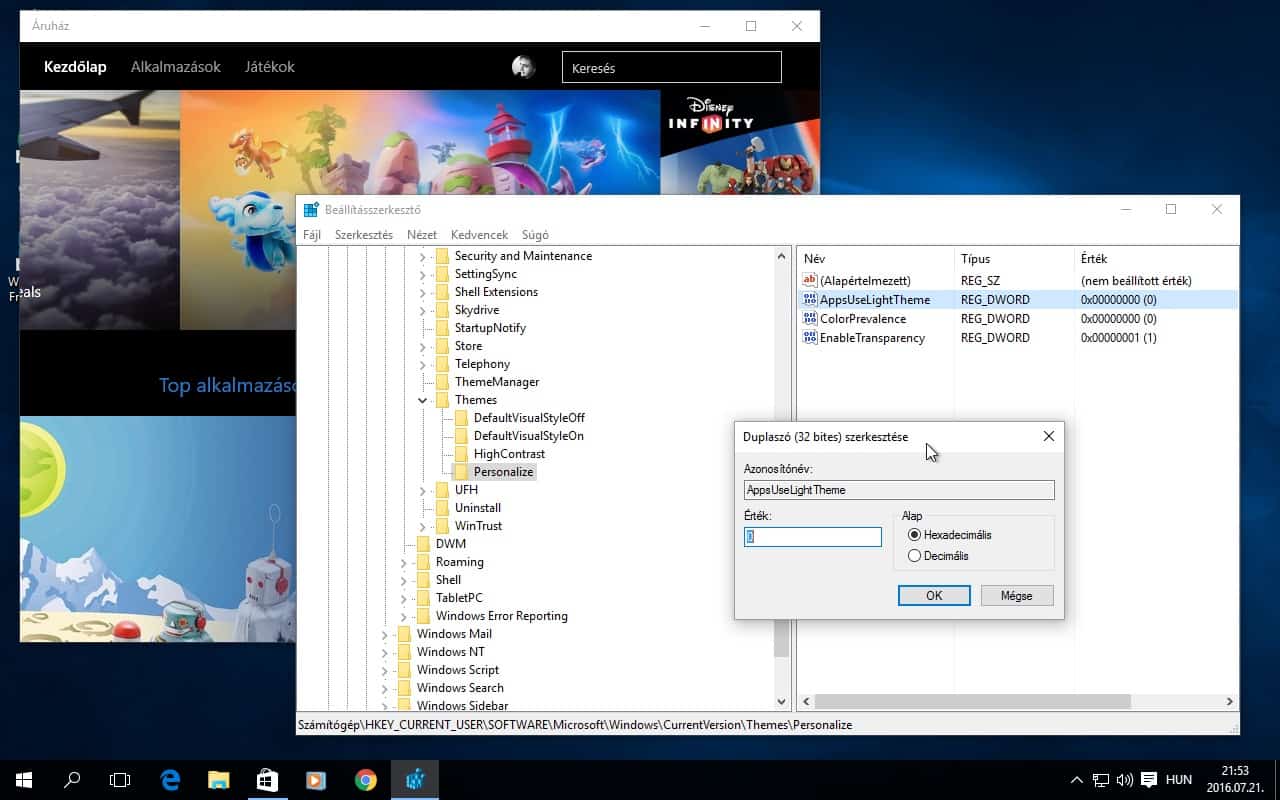Click the Érték value input field
This screenshot has width=1280, height=800.
812,537
